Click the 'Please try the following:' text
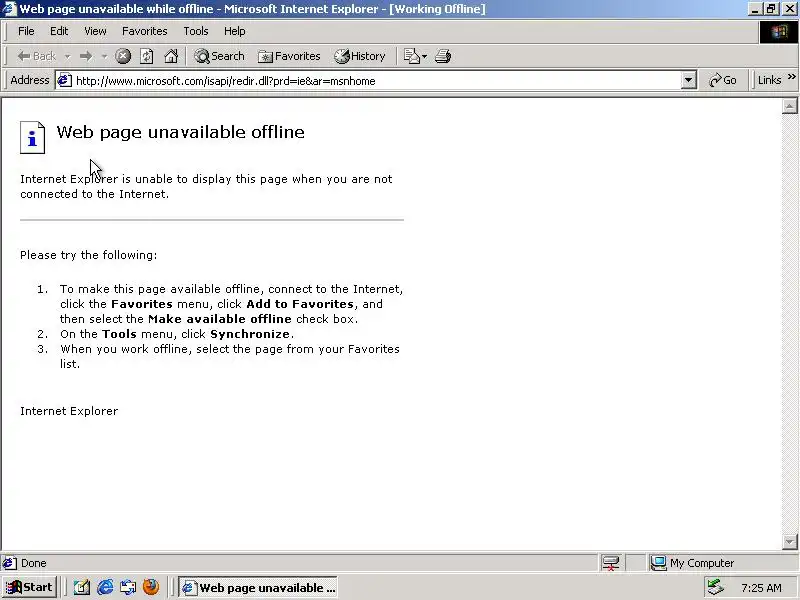 pyautogui.click(x=89, y=255)
